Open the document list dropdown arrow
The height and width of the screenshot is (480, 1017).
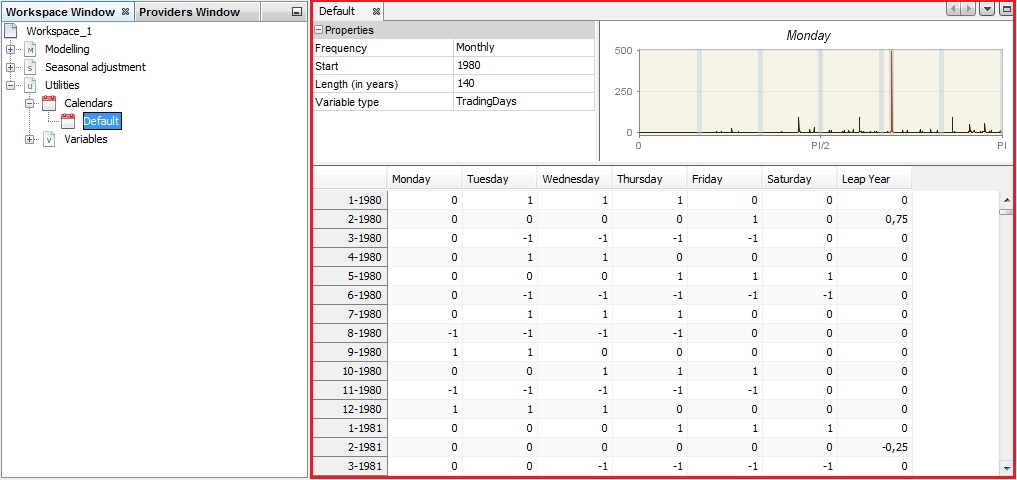(987, 9)
